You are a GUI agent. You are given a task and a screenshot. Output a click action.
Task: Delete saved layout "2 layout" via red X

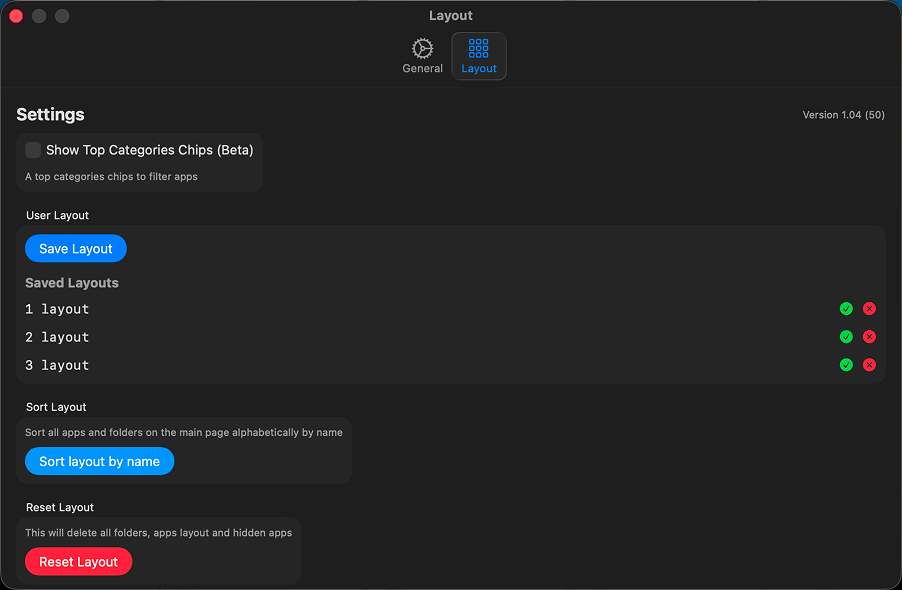[x=869, y=337]
